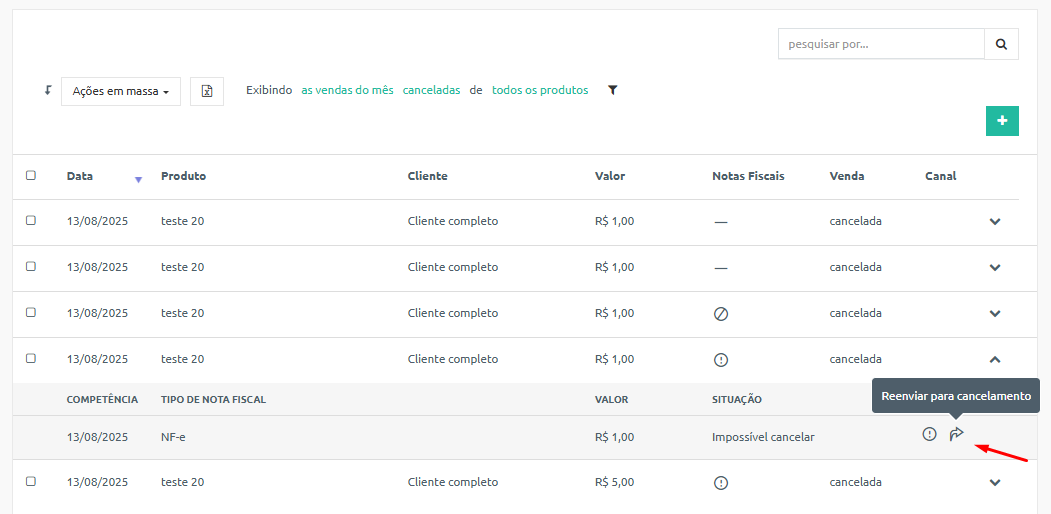Click the crossed-circle invoice icon in third row
1051x514 pixels.
point(721,314)
